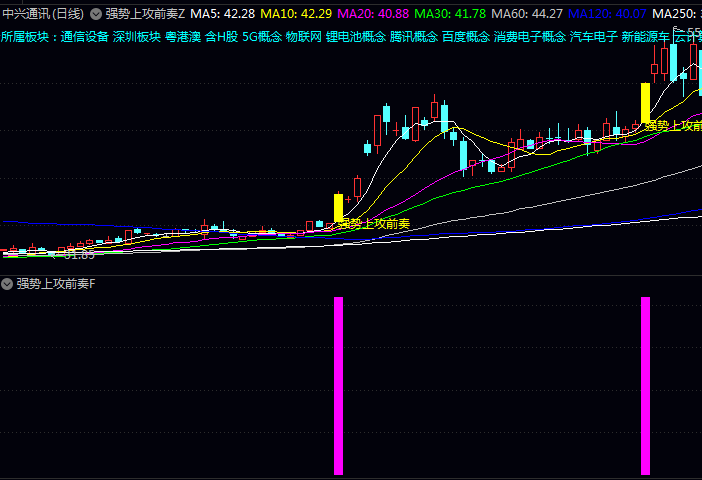Open the 5G概念 sector link
The height and width of the screenshot is (480, 702).
point(262,36)
